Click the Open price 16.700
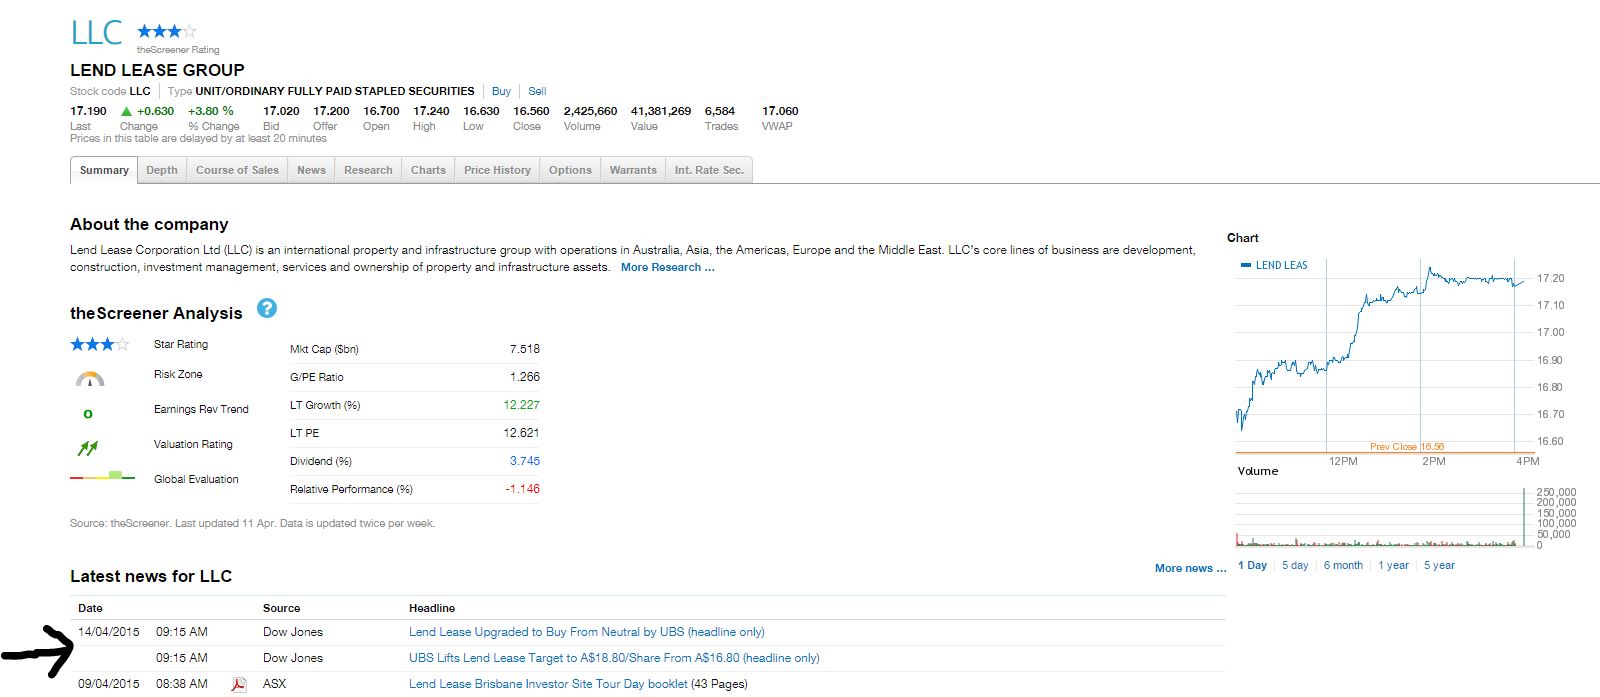1600x697 pixels. [381, 111]
